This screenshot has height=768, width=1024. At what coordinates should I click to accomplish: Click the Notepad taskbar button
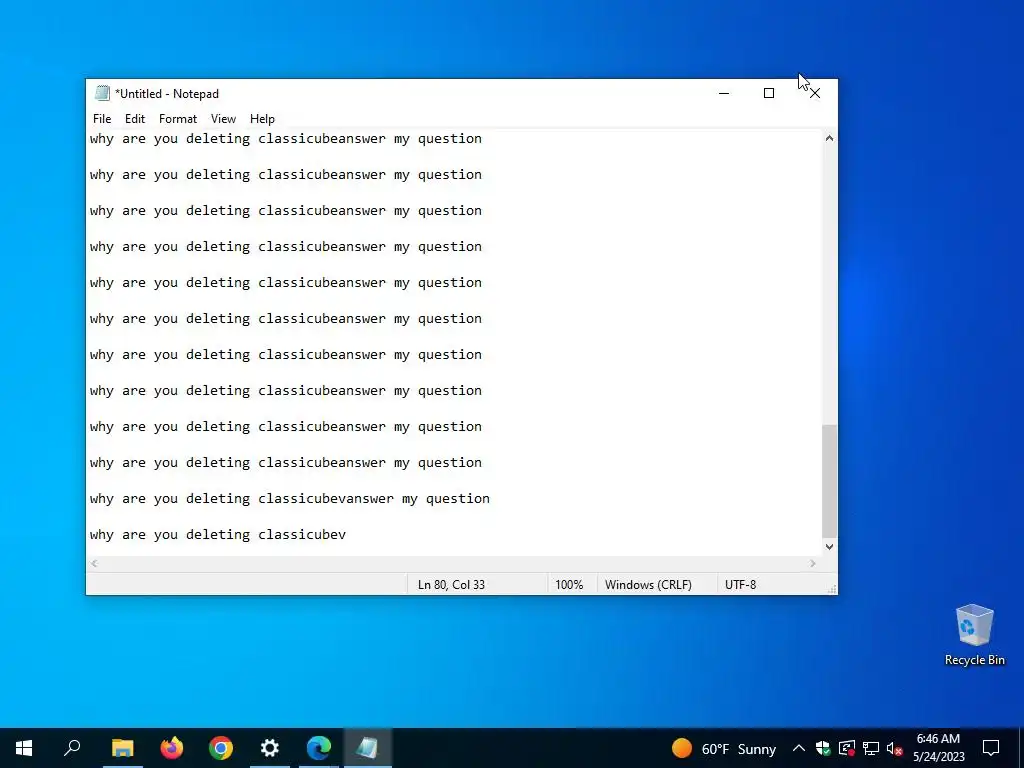(367, 748)
